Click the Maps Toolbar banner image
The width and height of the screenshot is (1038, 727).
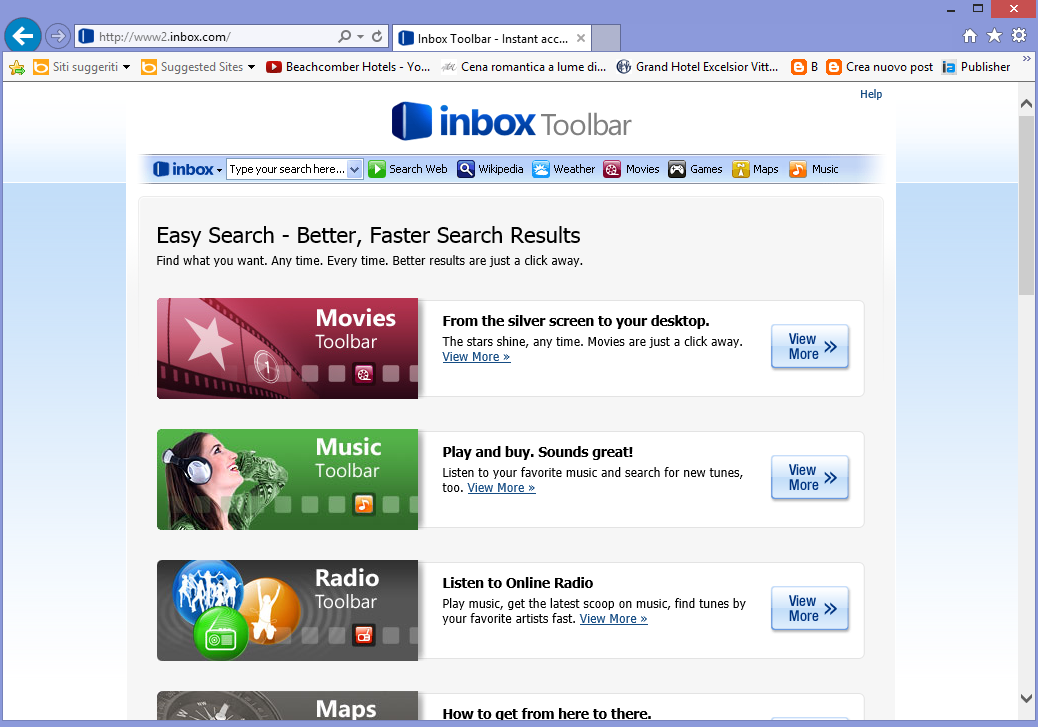(287, 706)
